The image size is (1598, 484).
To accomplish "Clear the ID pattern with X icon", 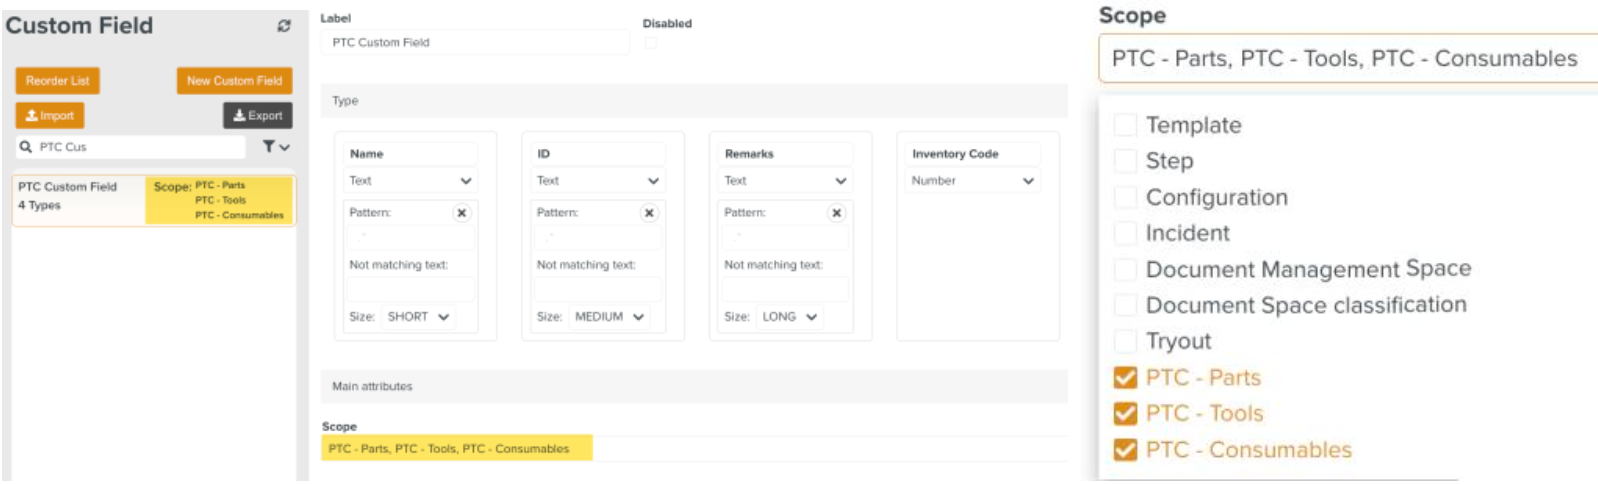I will tap(649, 213).
